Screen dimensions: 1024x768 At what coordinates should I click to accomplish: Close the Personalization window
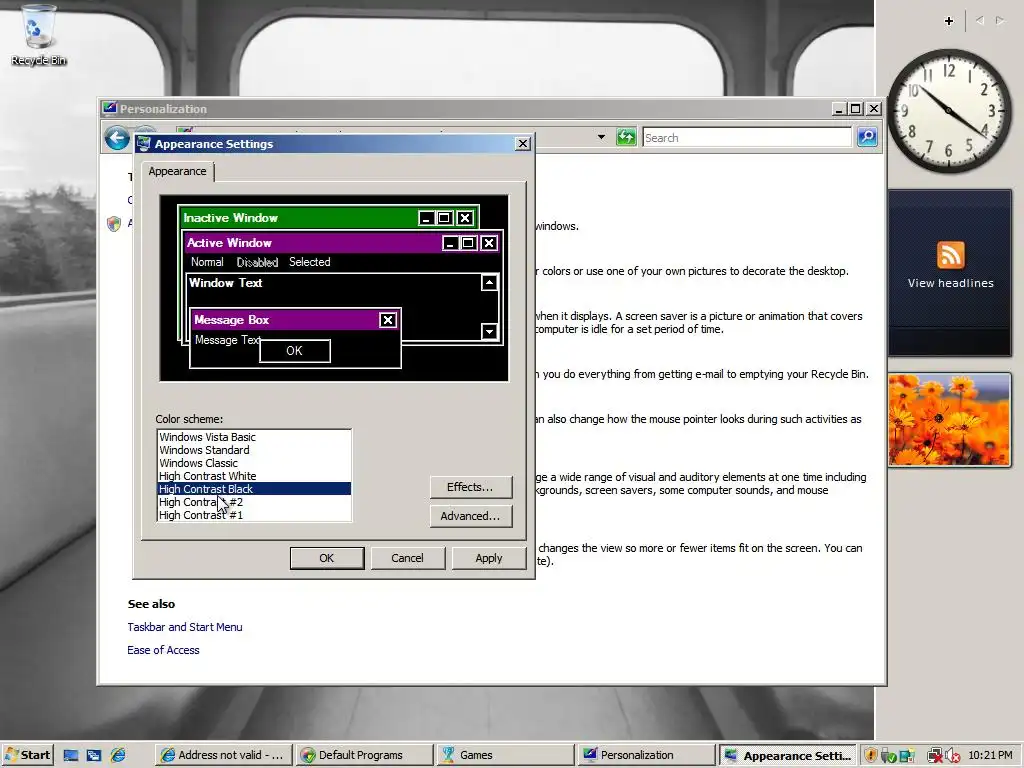tap(873, 109)
